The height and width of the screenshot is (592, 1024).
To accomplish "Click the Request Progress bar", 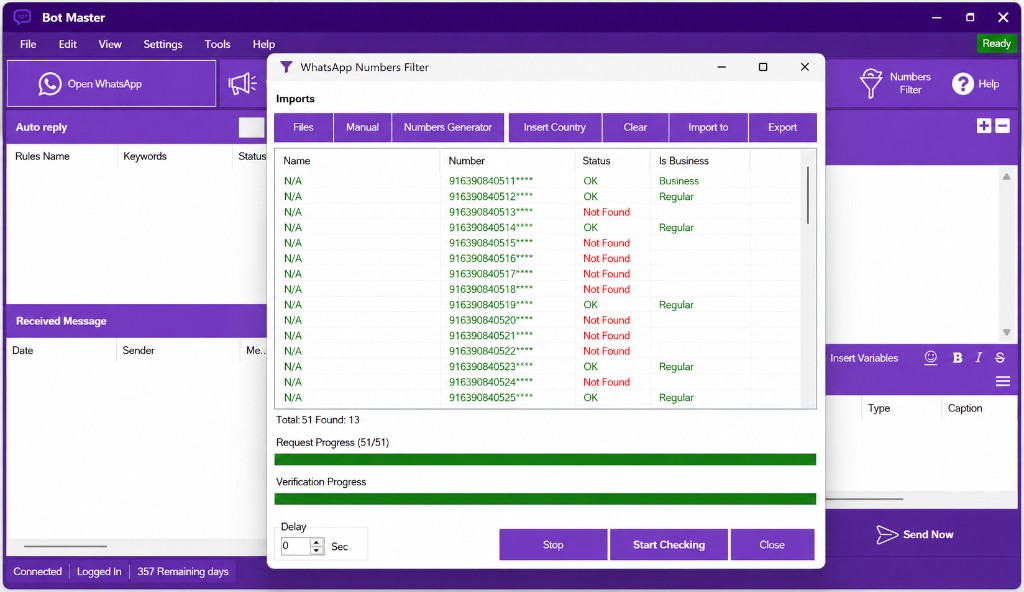I will click(x=545, y=460).
